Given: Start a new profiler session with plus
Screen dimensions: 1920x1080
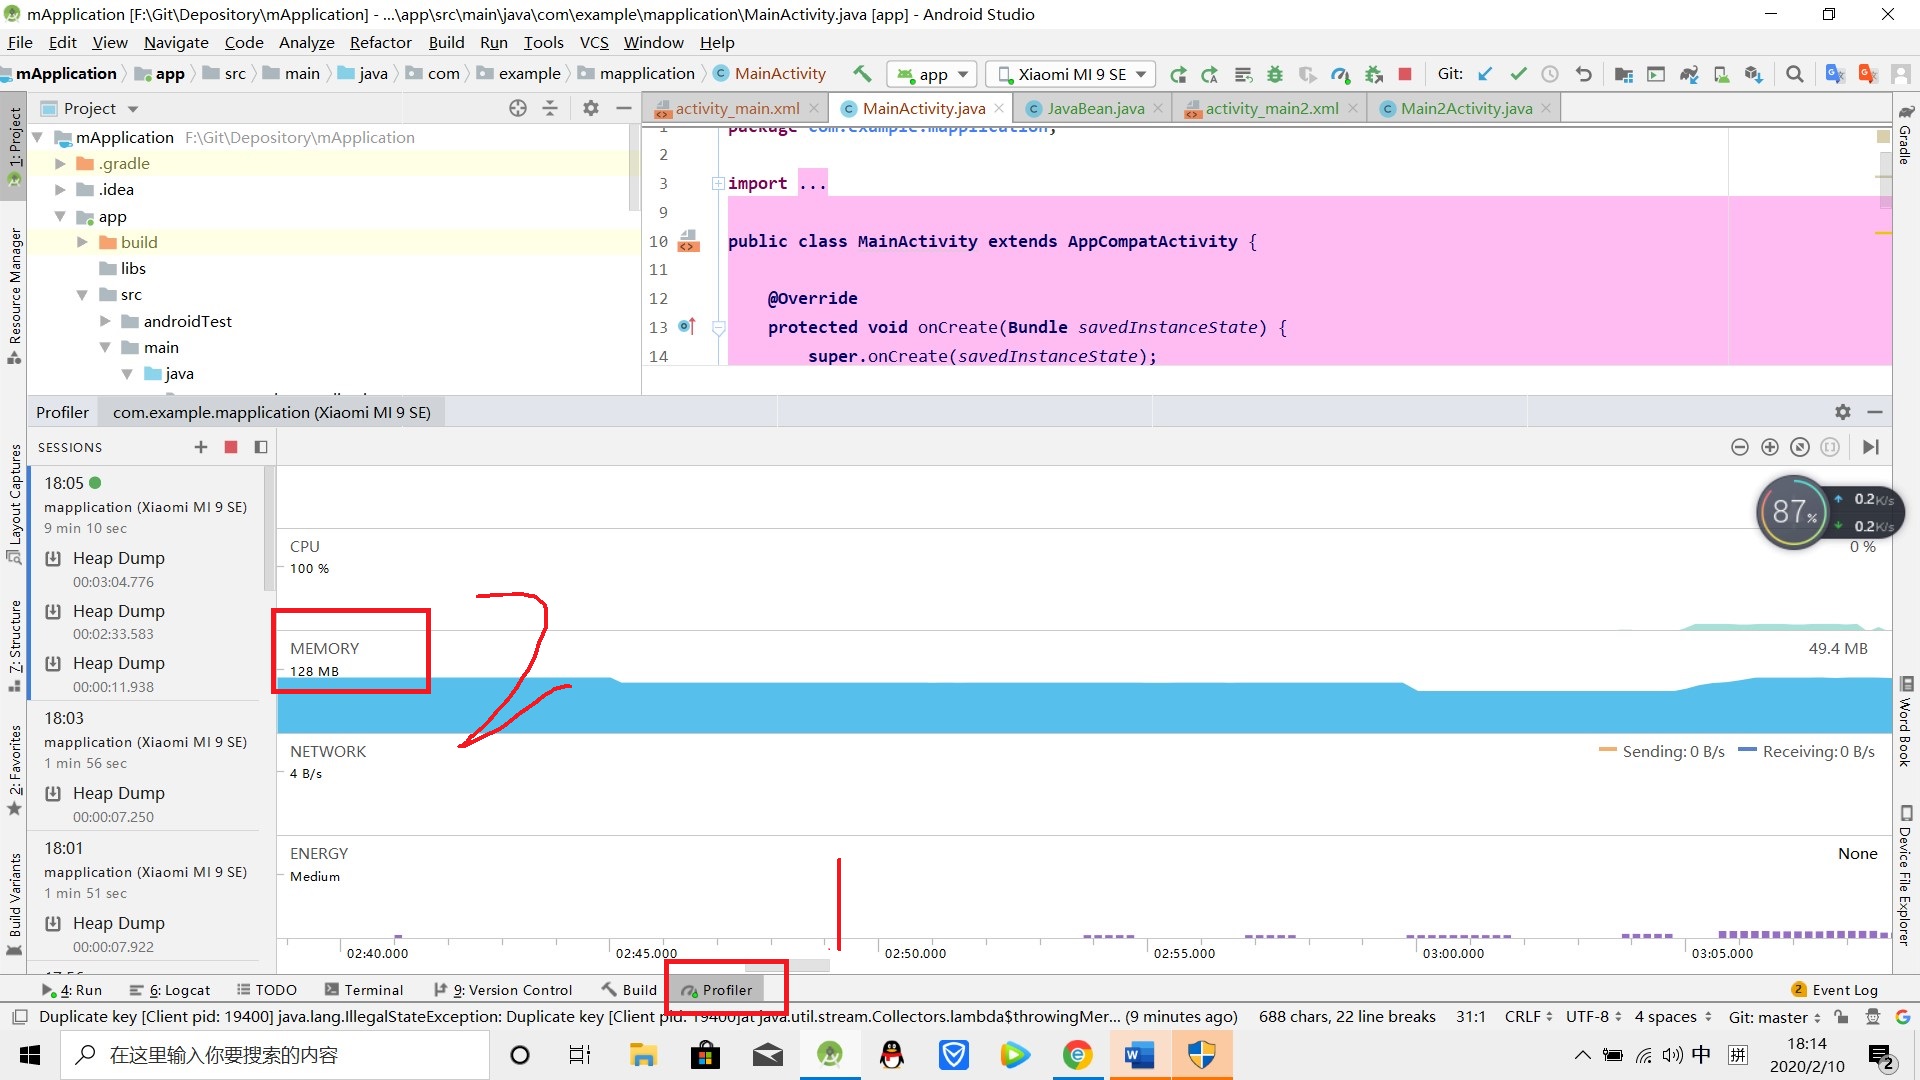Looking at the screenshot, I should click(x=201, y=447).
